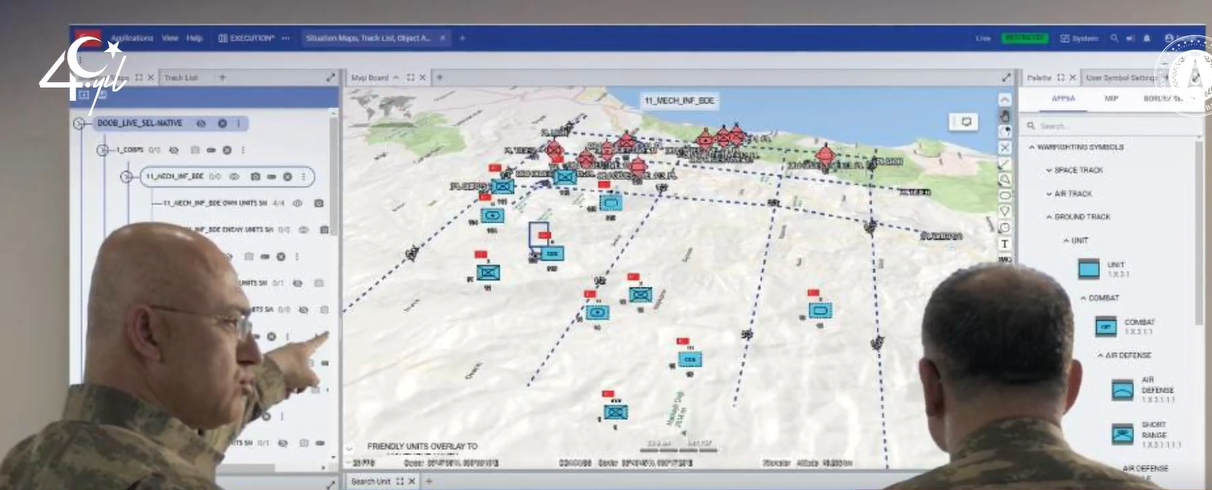The width and height of the screenshot is (1212, 490).
Task: Toggle visibility eye of 1_CORPS
Action: coord(173,150)
